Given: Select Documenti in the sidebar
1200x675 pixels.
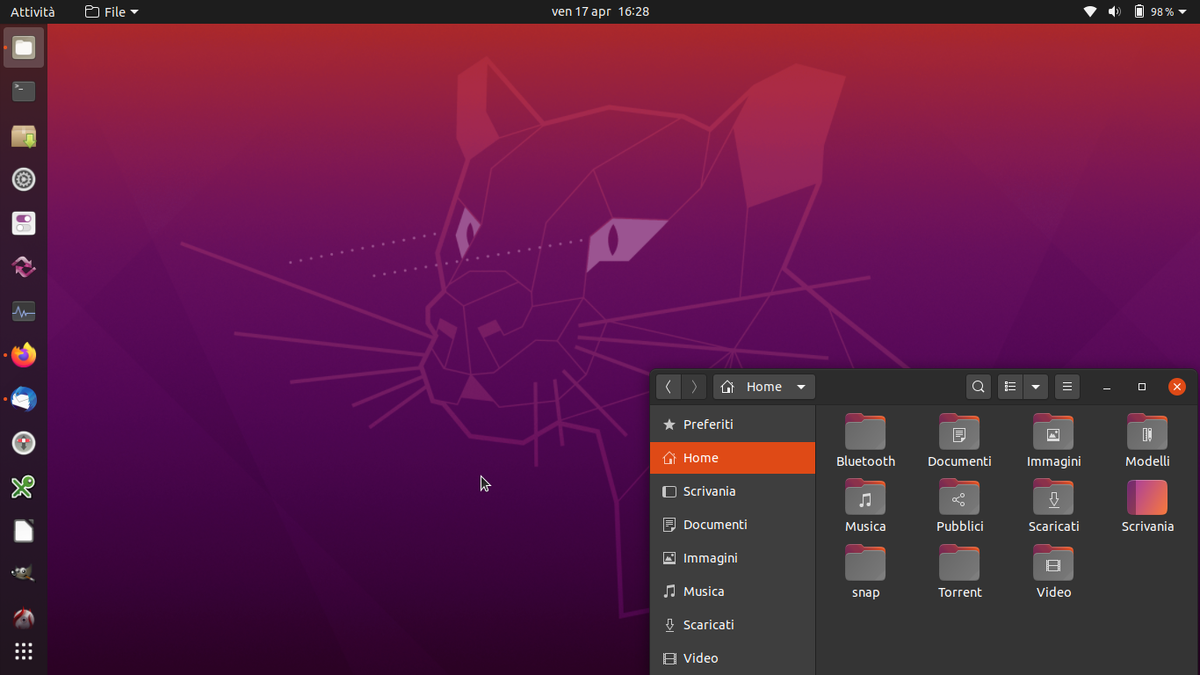Looking at the screenshot, I should pyautogui.click(x=733, y=525).
